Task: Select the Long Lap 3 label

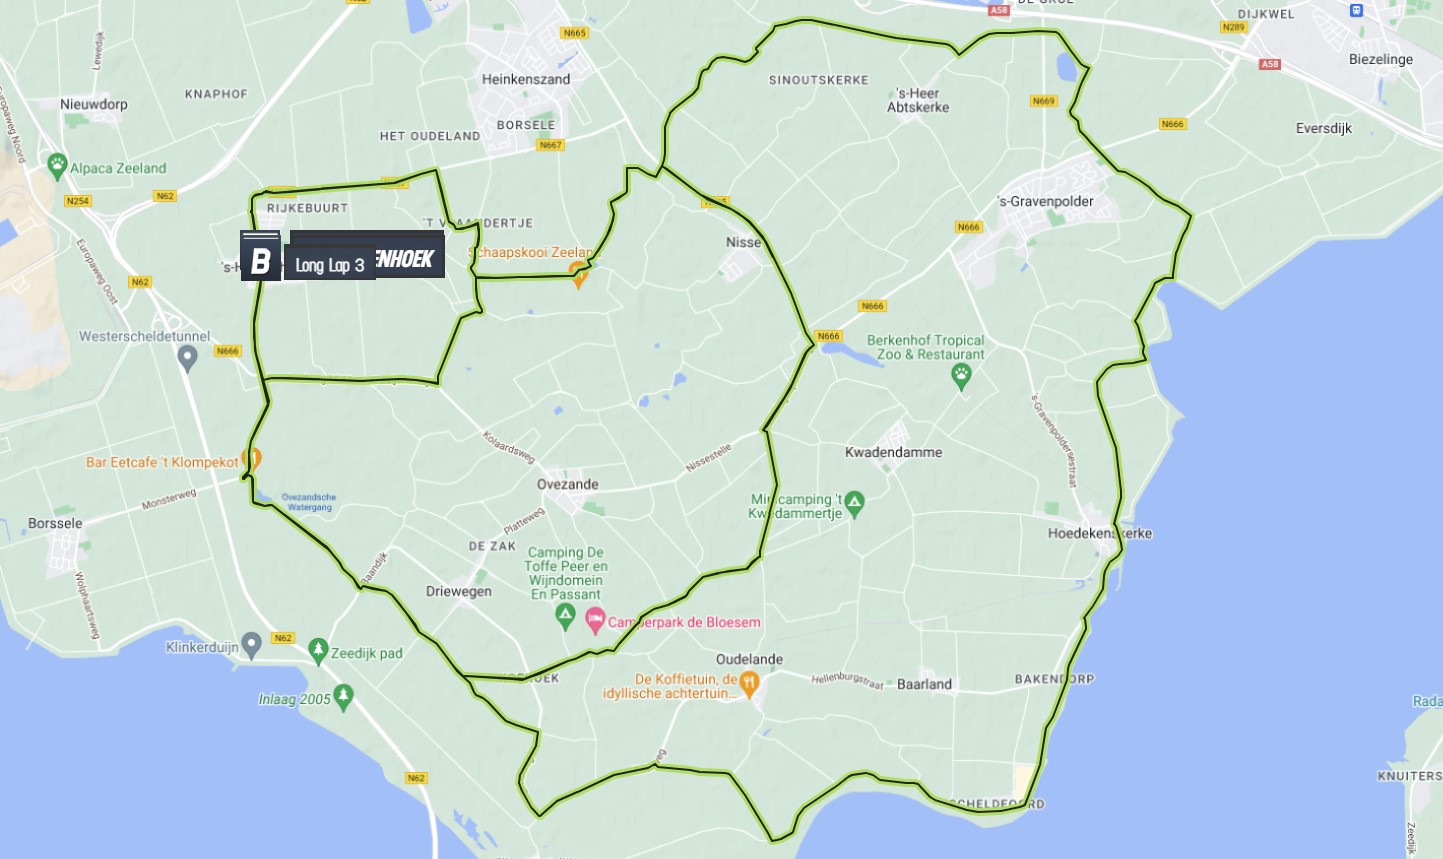Action: (x=330, y=265)
